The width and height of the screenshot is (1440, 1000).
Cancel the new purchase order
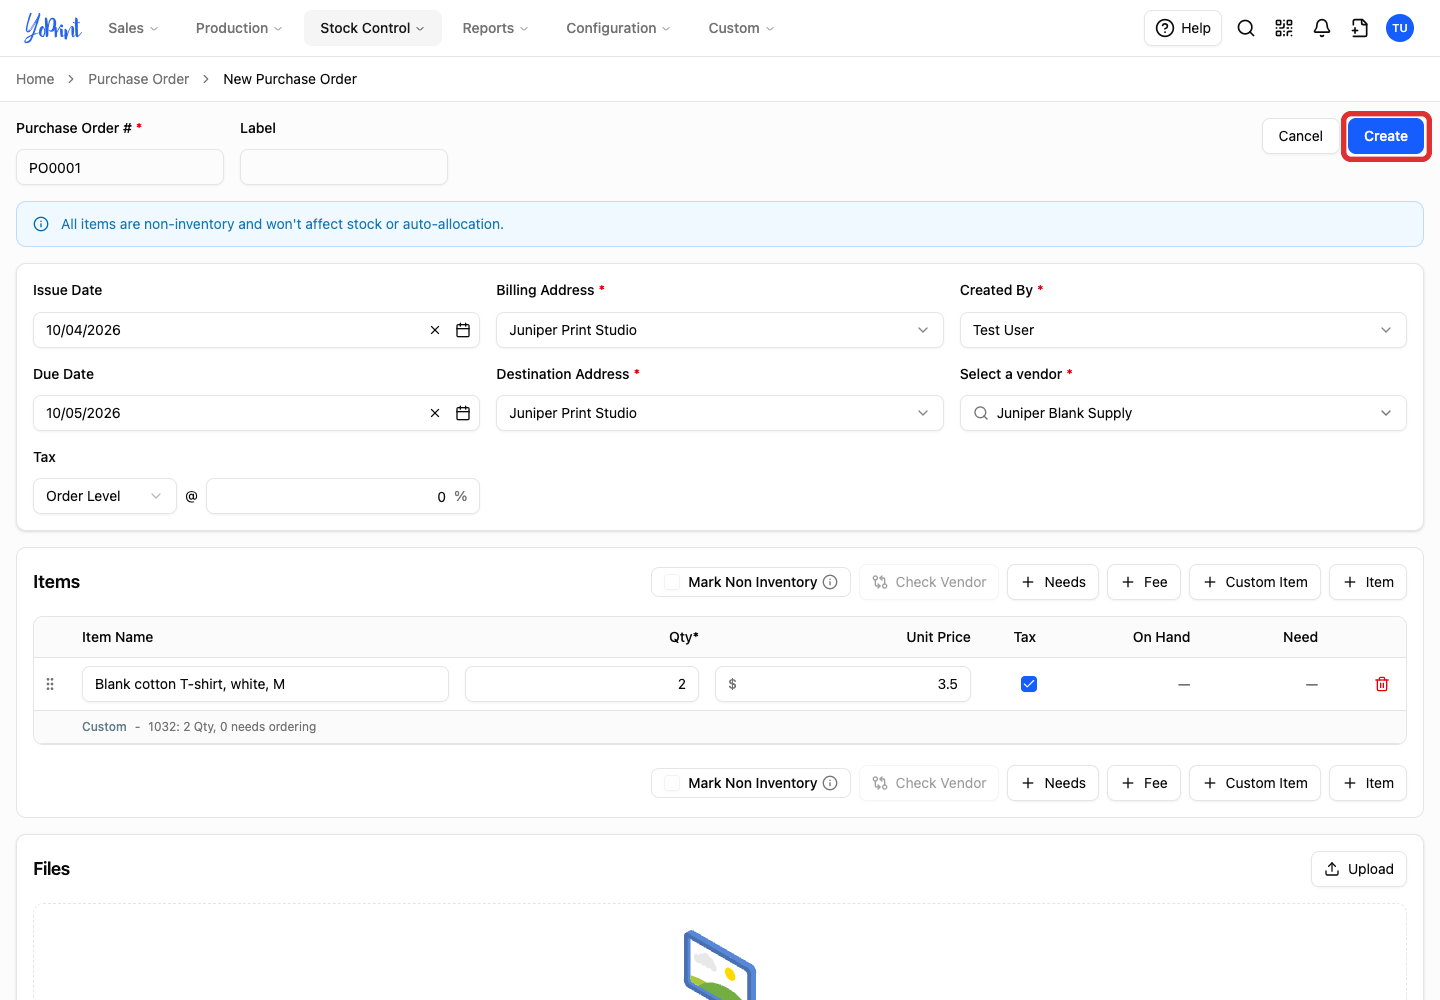point(1300,136)
